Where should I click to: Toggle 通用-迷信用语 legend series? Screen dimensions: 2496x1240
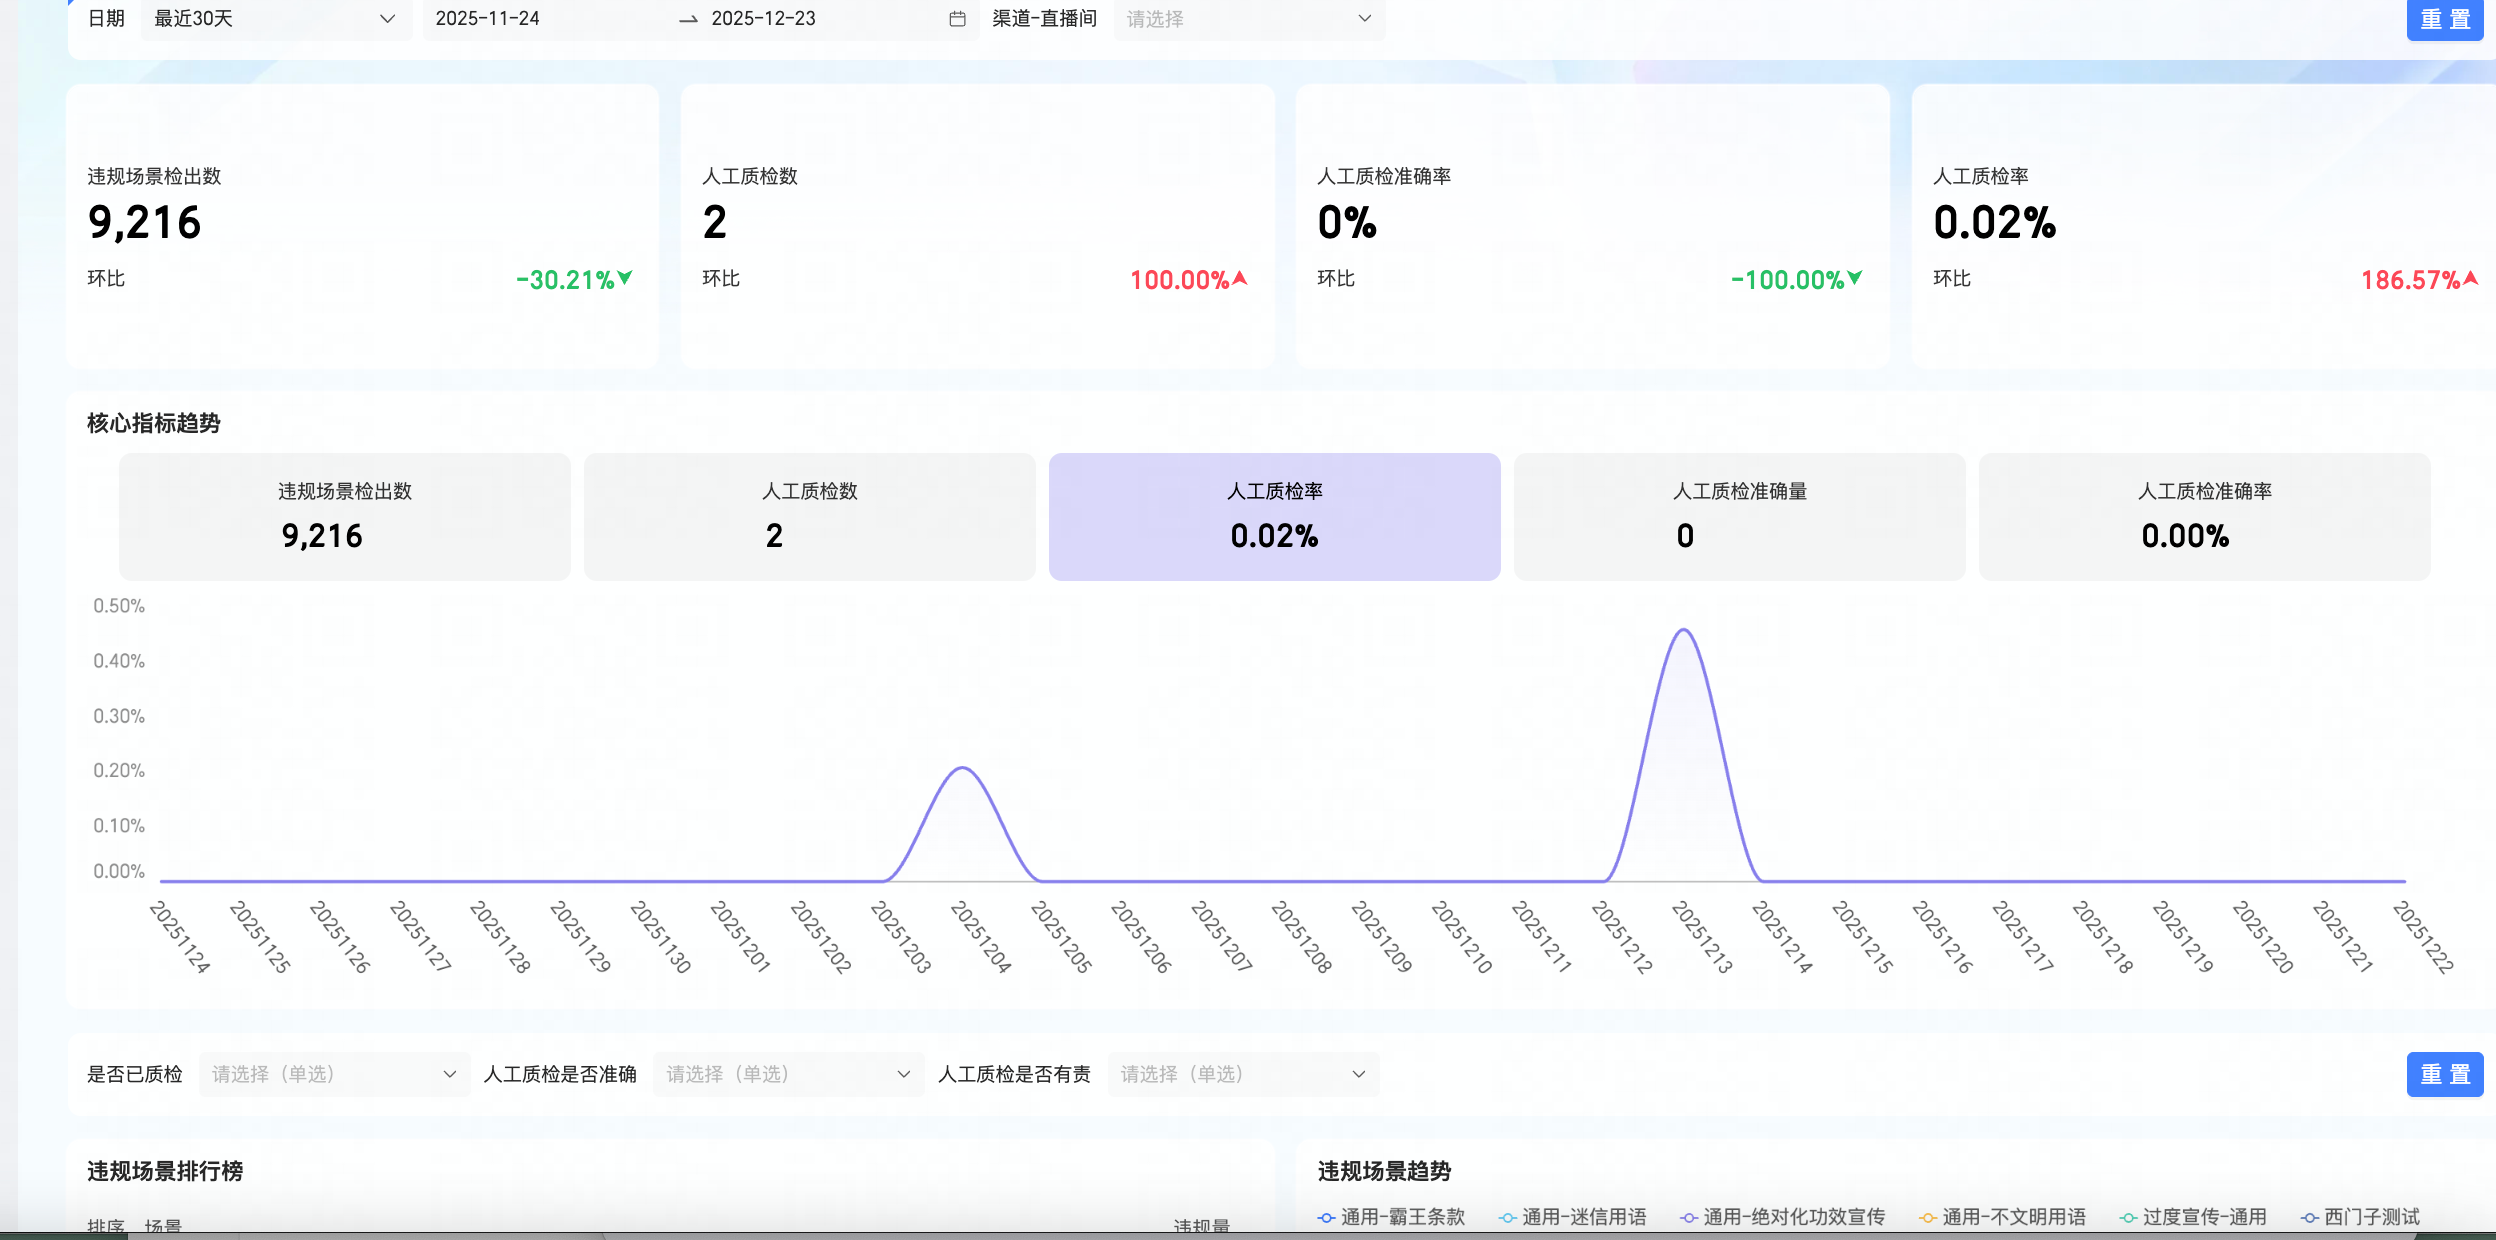pos(1583,1217)
